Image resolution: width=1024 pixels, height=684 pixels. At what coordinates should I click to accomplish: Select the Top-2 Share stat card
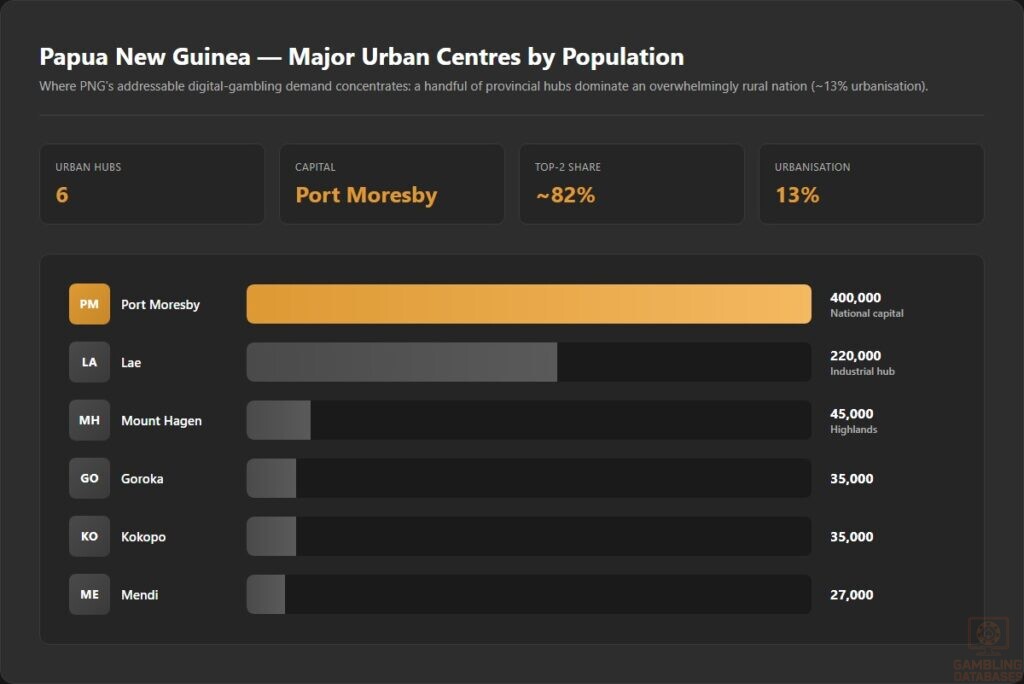[632, 184]
